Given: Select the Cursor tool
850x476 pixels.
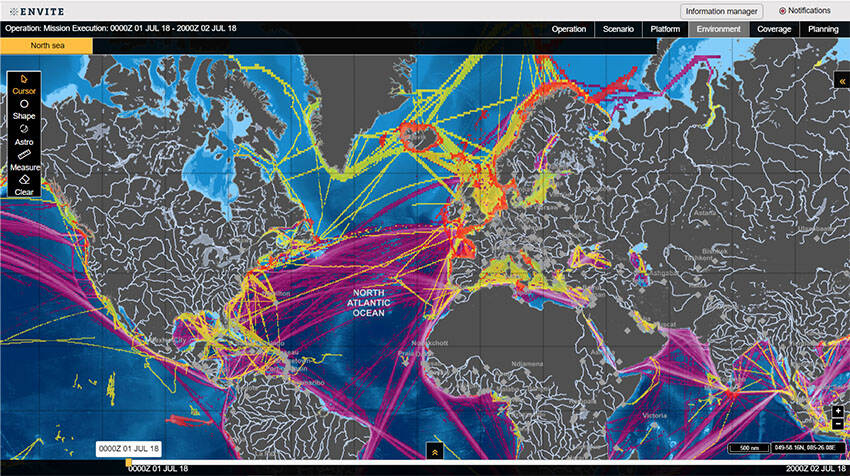Looking at the screenshot, I should (x=24, y=84).
